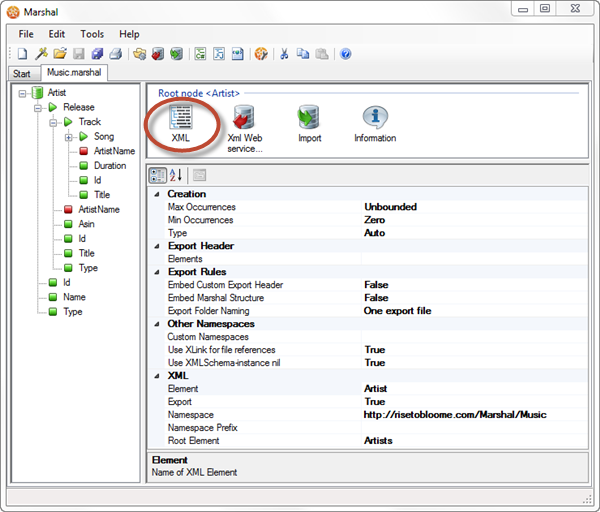Click the folder with gear toolbar icon
Image resolution: width=600 pixels, height=512 pixels.
pos(140,54)
